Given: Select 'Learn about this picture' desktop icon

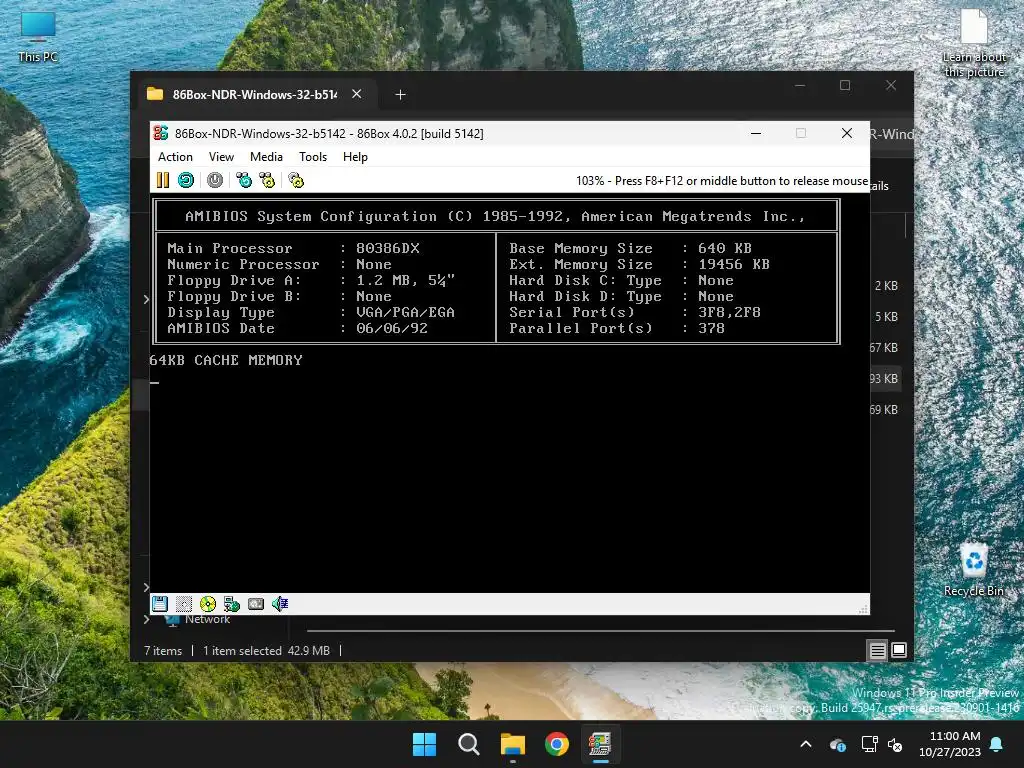Looking at the screenshot, I should point(974,43).
